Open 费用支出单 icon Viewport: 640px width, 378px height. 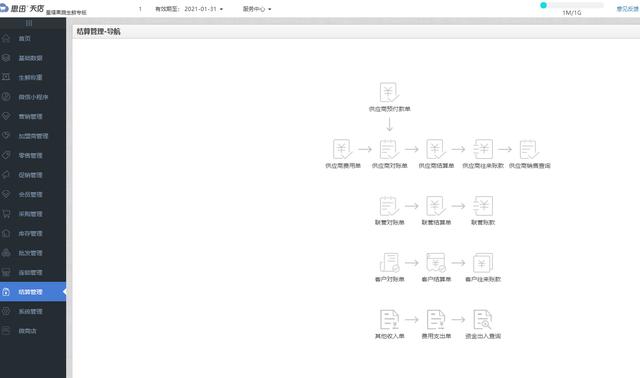(x=436, y=320)
